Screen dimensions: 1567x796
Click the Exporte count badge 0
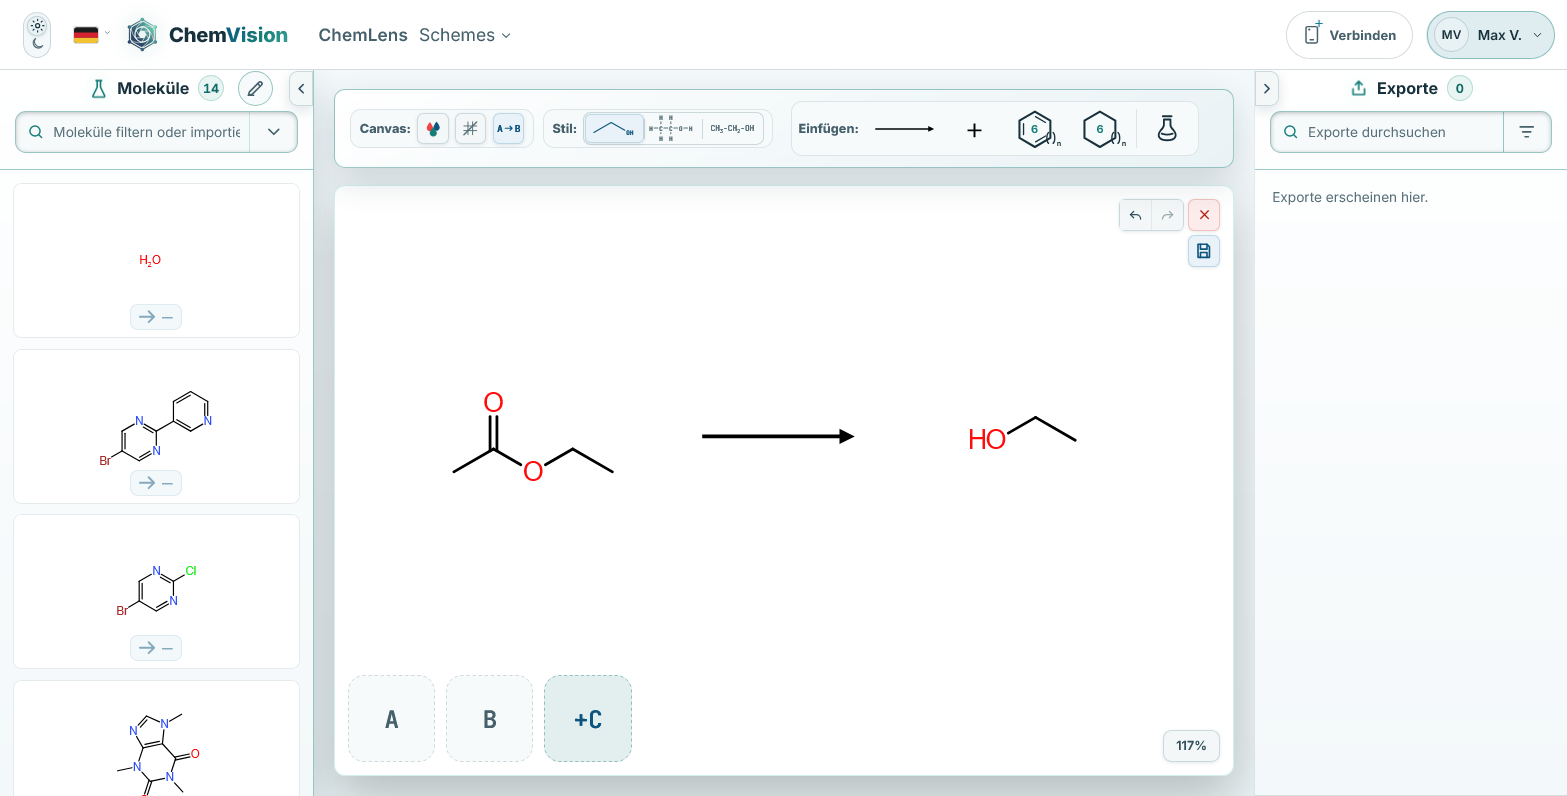click(1459, 88)
